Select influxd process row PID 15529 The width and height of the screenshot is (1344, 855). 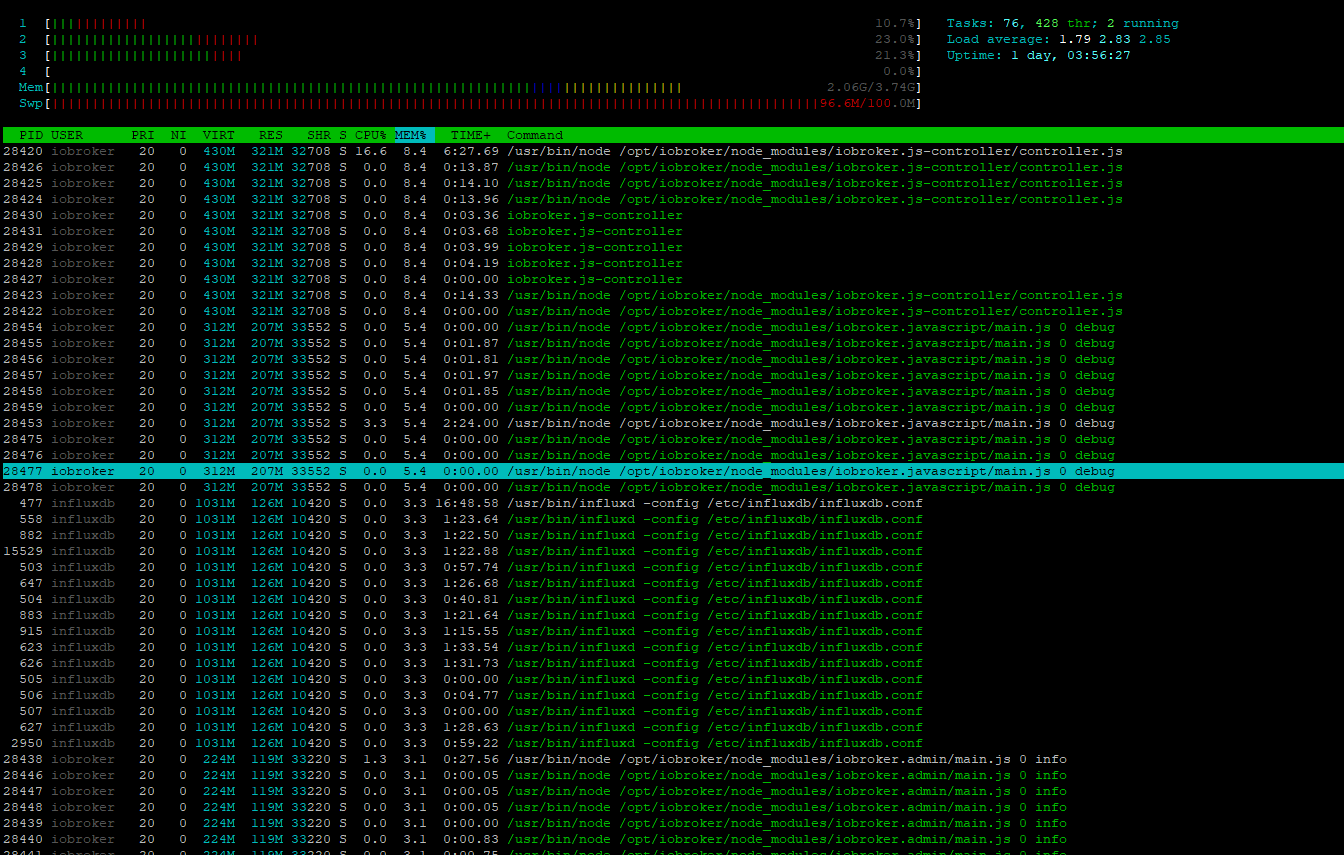pyautogui.click(x=672, y=551)
